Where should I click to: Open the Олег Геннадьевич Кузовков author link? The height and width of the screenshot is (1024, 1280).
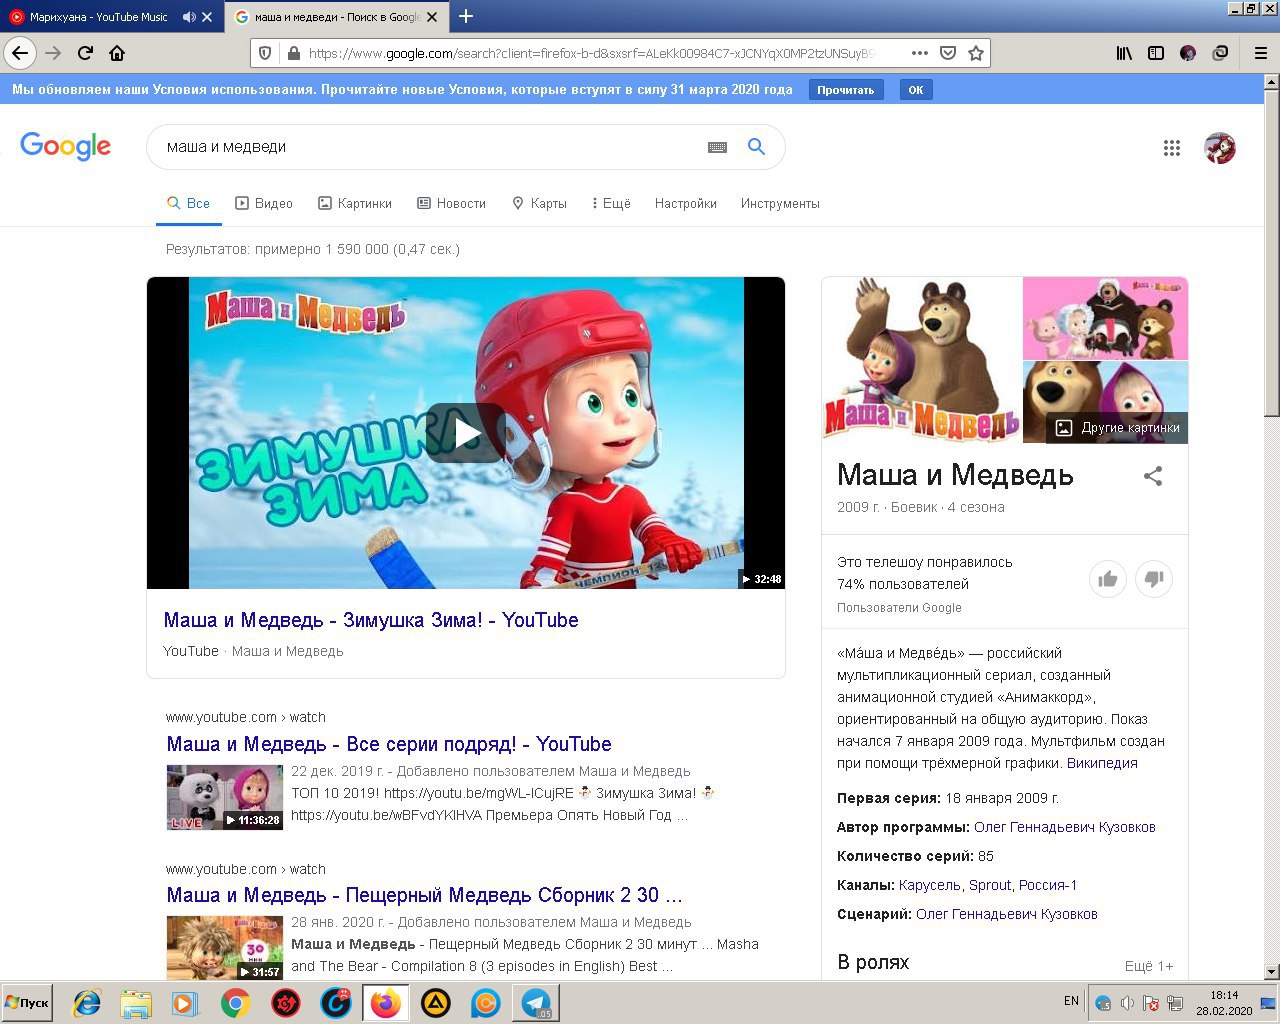click(1064, 827)
